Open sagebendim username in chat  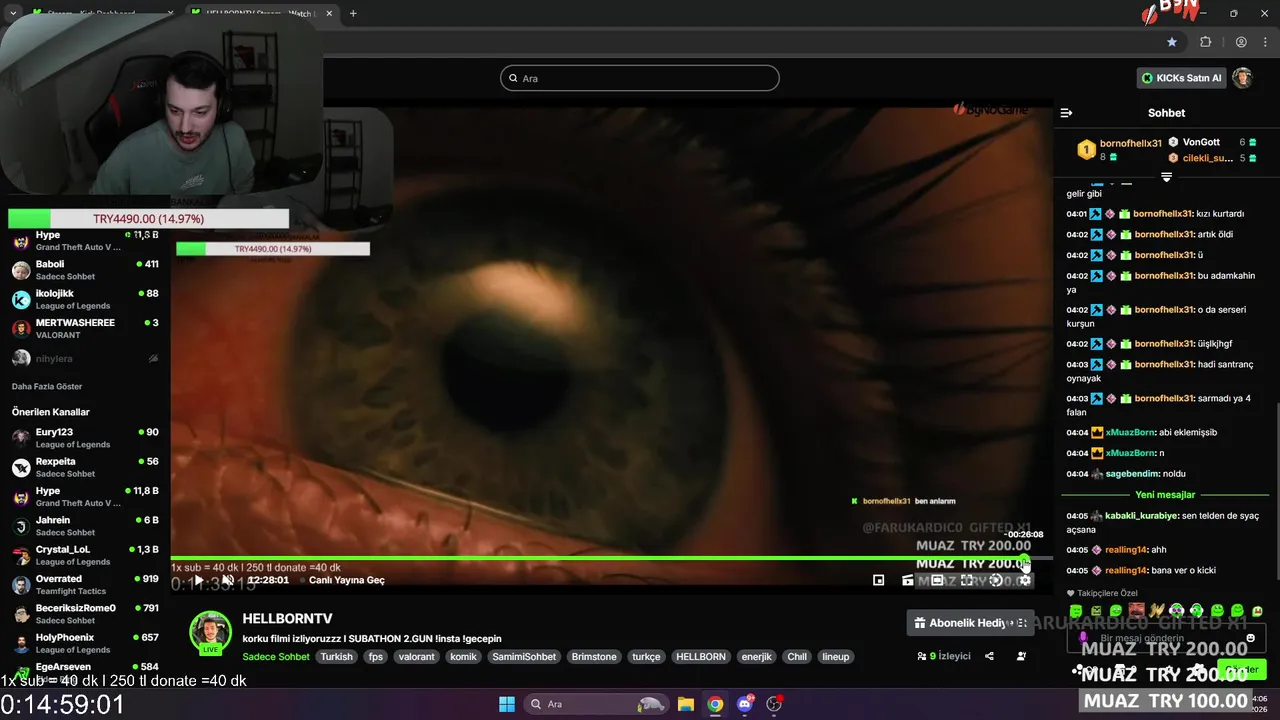pos(1132,474)
